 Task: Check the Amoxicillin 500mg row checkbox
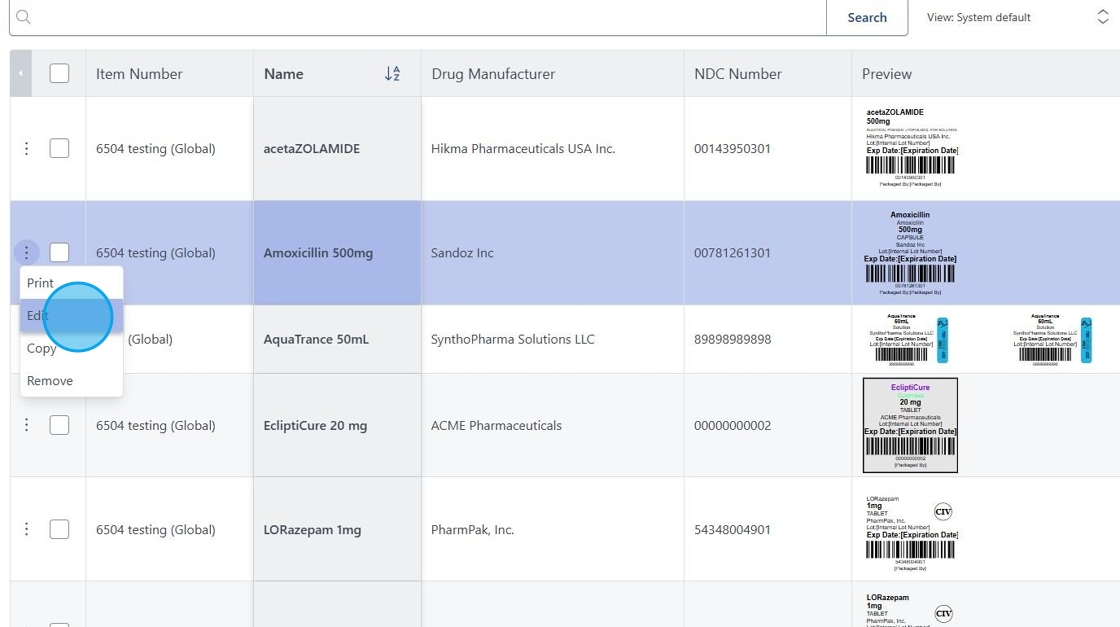click(59, 252)
